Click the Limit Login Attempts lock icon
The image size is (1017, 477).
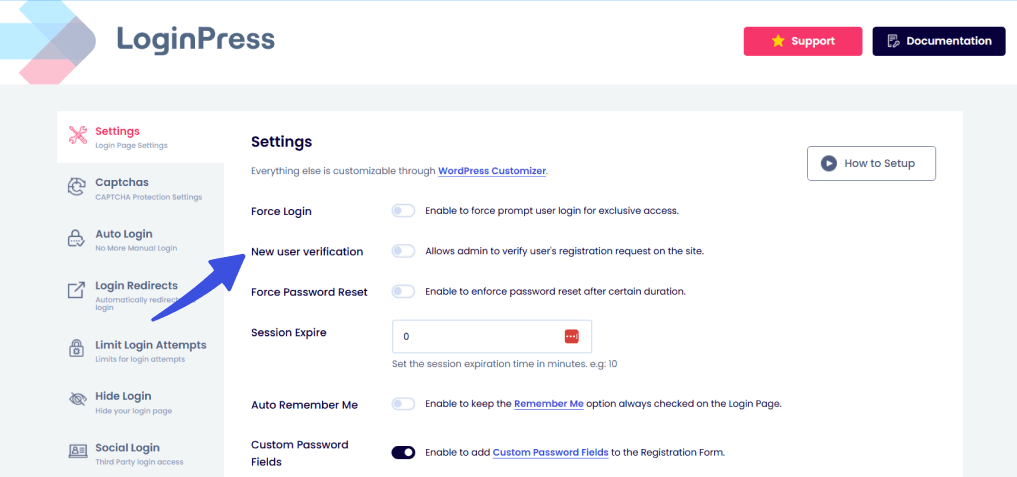77,348
